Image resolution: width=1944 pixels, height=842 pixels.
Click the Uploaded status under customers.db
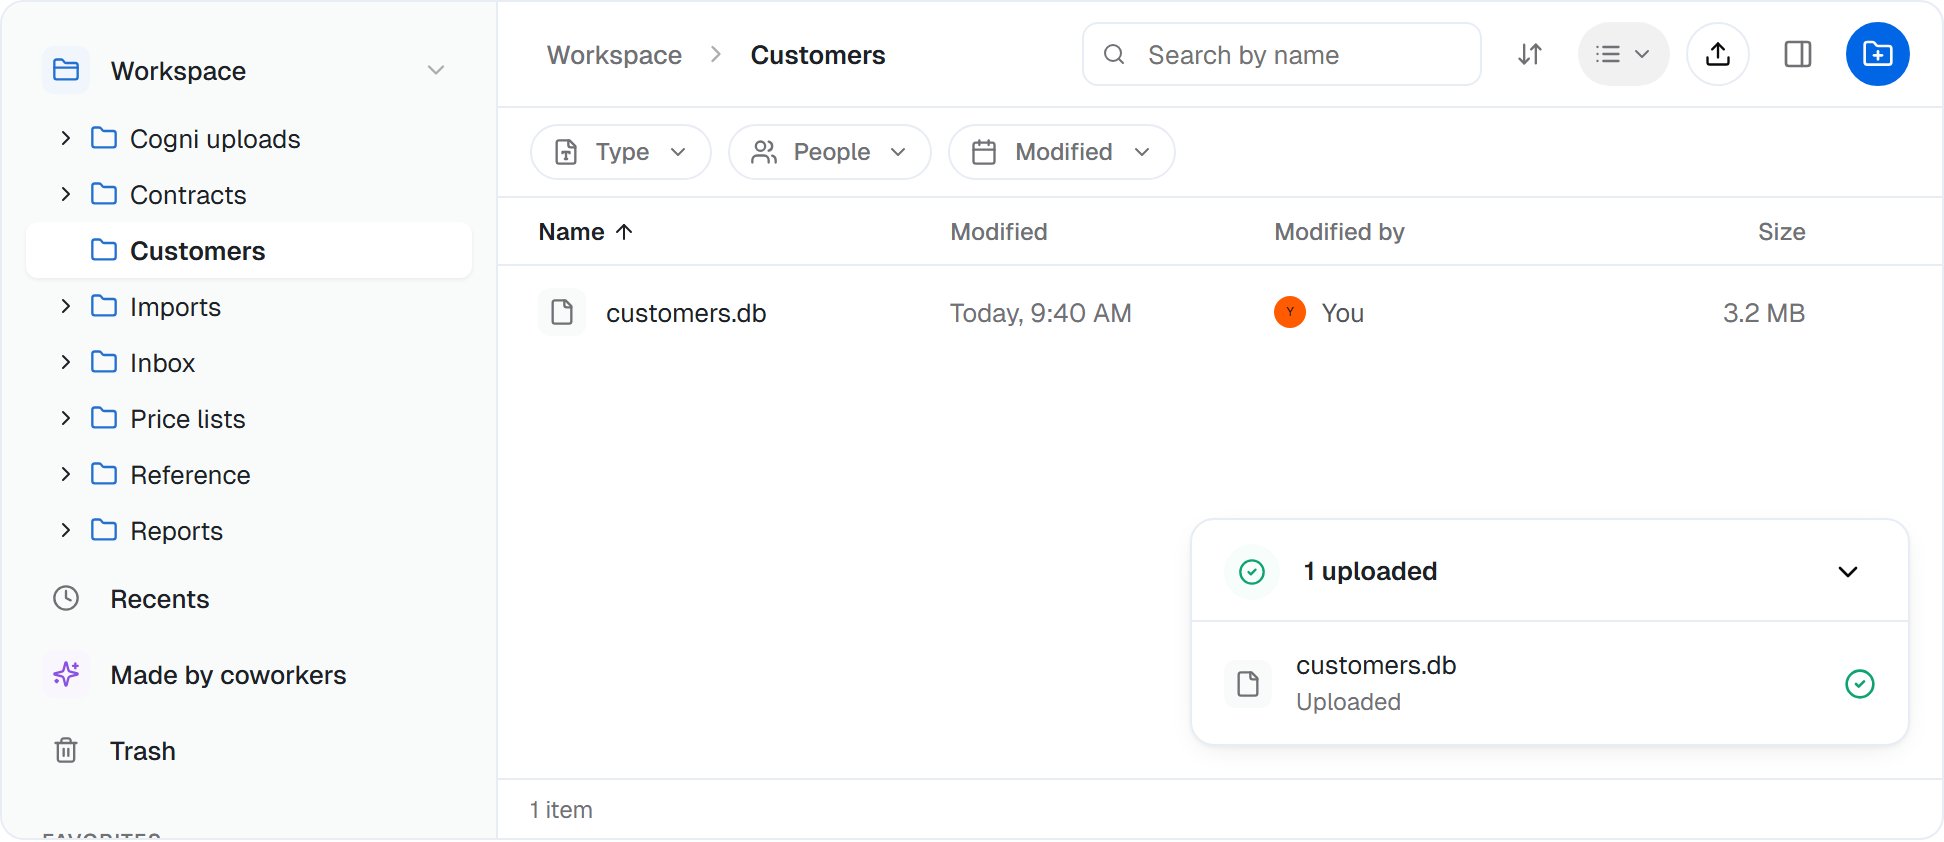1348,702
